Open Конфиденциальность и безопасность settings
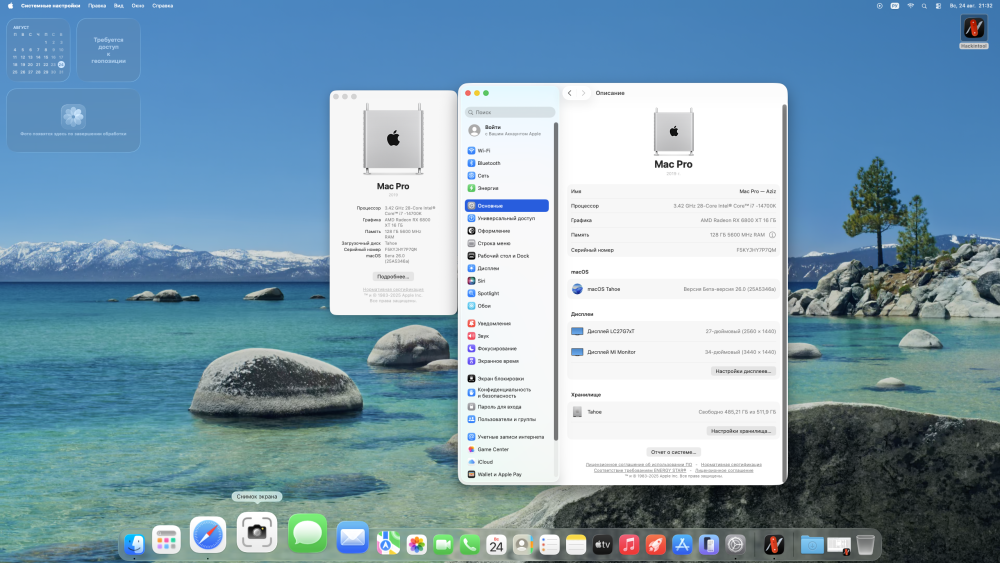Image resolution: width=1000 pixels, height=563 pixels. 507,393
